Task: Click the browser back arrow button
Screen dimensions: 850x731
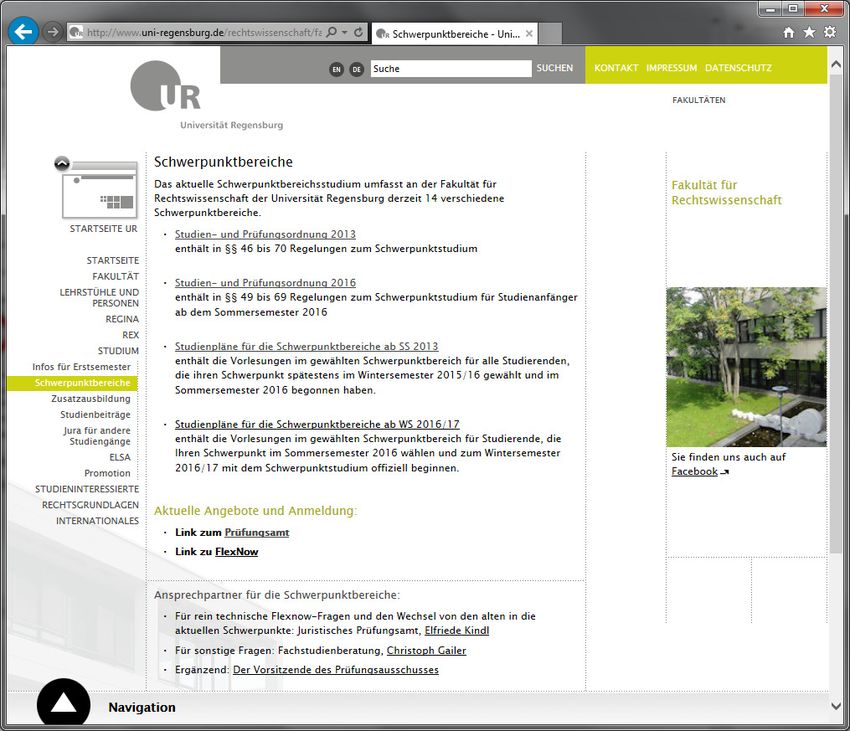Action: 22,32
